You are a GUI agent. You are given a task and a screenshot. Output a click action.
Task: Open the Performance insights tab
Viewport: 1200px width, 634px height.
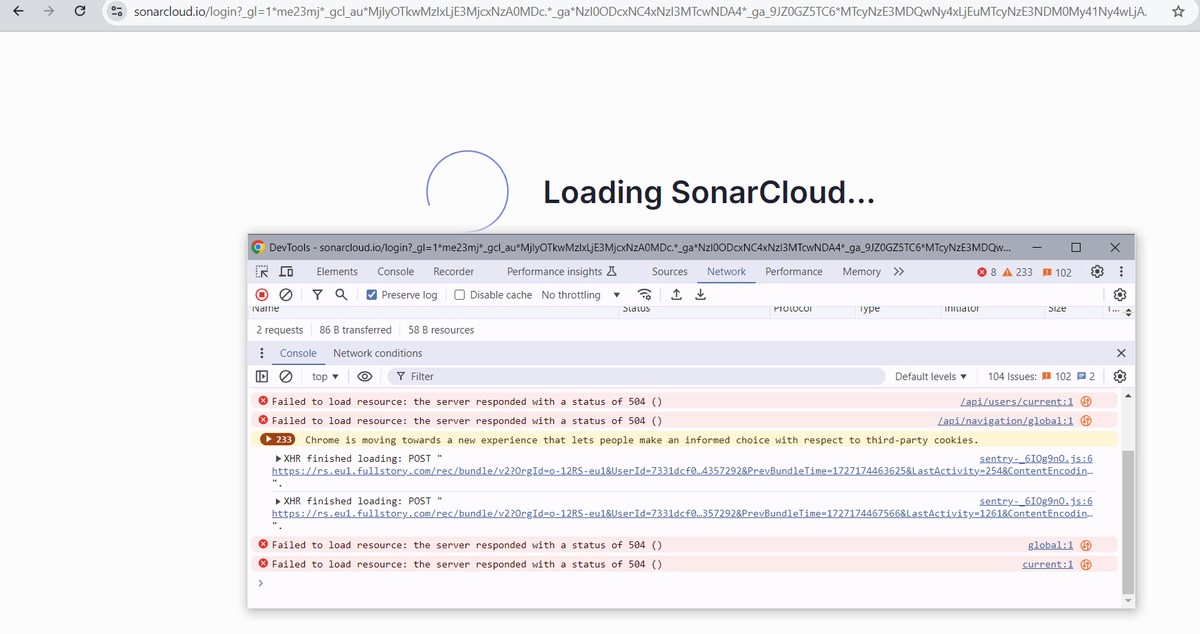[561, 272]
